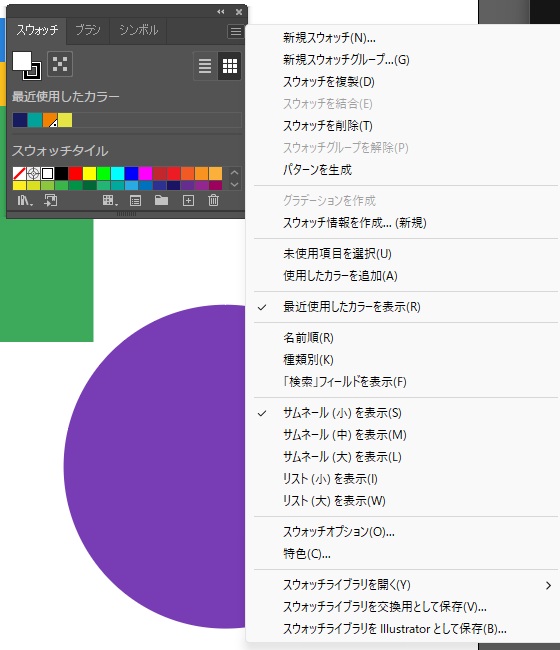Click the Delete Swatch trash icon

click(x=213, y=201)
